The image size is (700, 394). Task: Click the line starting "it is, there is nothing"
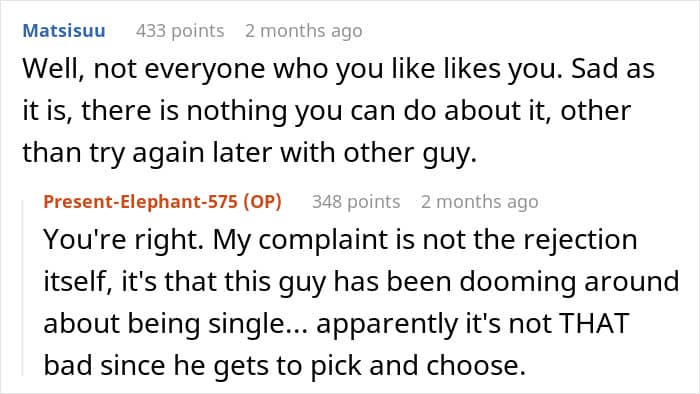(327, 111)
